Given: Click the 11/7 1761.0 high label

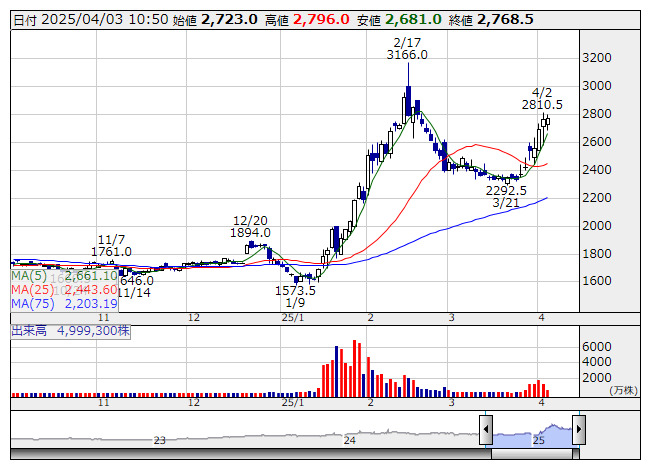Looking at the screenshot, I should point(111,246).
